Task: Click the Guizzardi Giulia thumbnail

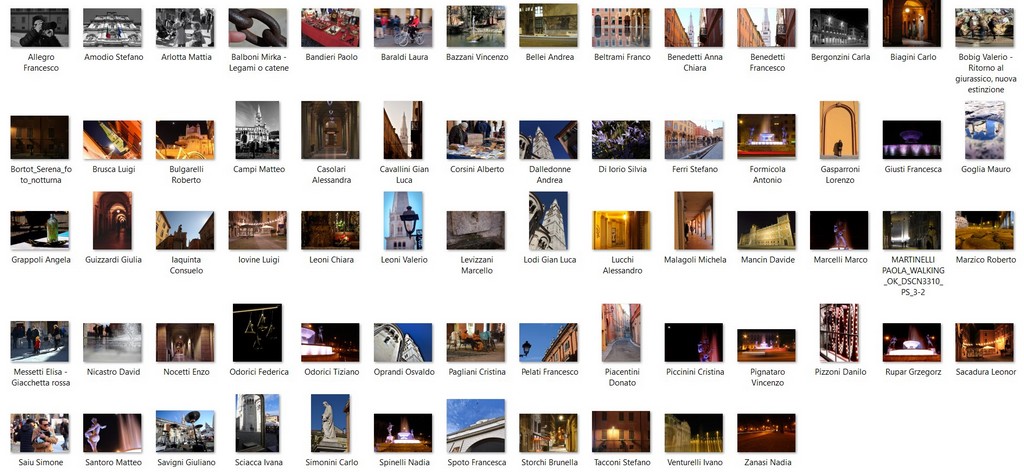Action: click(112, 220)
